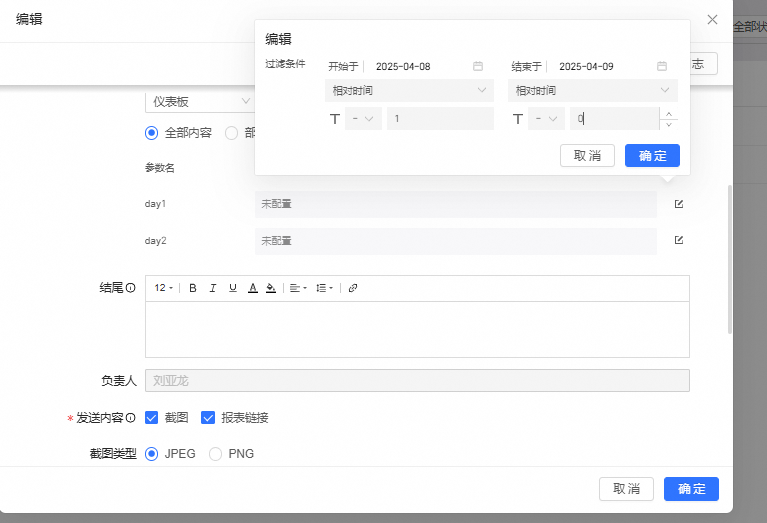Click the day1 parameter label
767x523 pixels.
click(x=156, y=204)
